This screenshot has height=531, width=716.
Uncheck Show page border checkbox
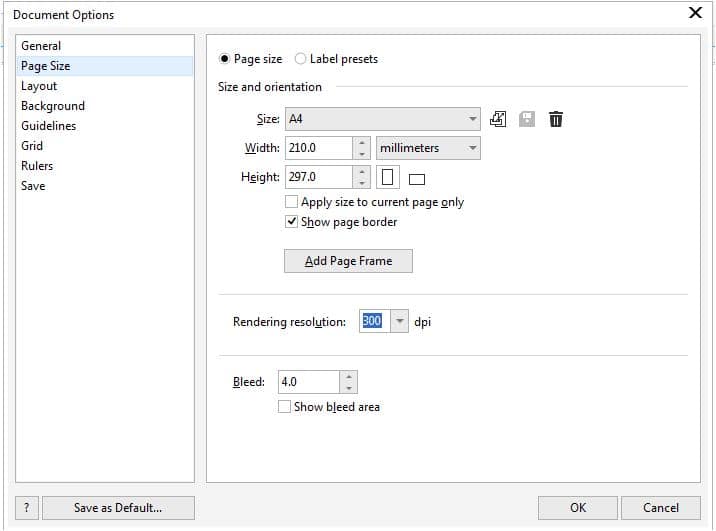(292, 222)
